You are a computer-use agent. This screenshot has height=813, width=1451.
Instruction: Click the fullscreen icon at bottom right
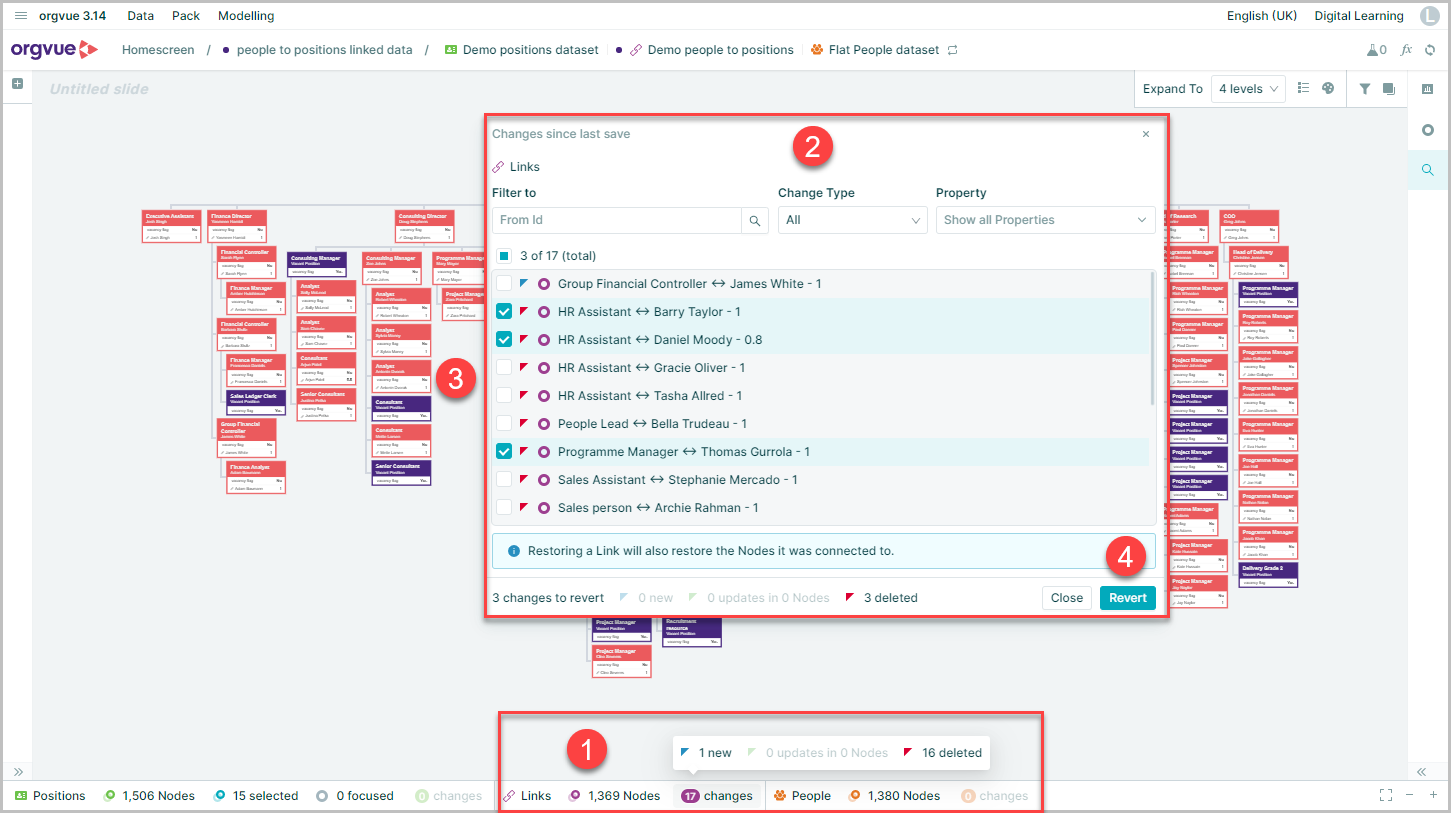click(1386, 795)
